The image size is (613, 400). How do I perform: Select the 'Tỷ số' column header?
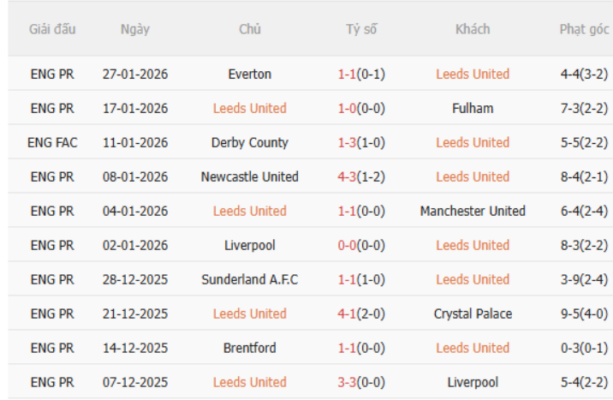tap(361, 29)
